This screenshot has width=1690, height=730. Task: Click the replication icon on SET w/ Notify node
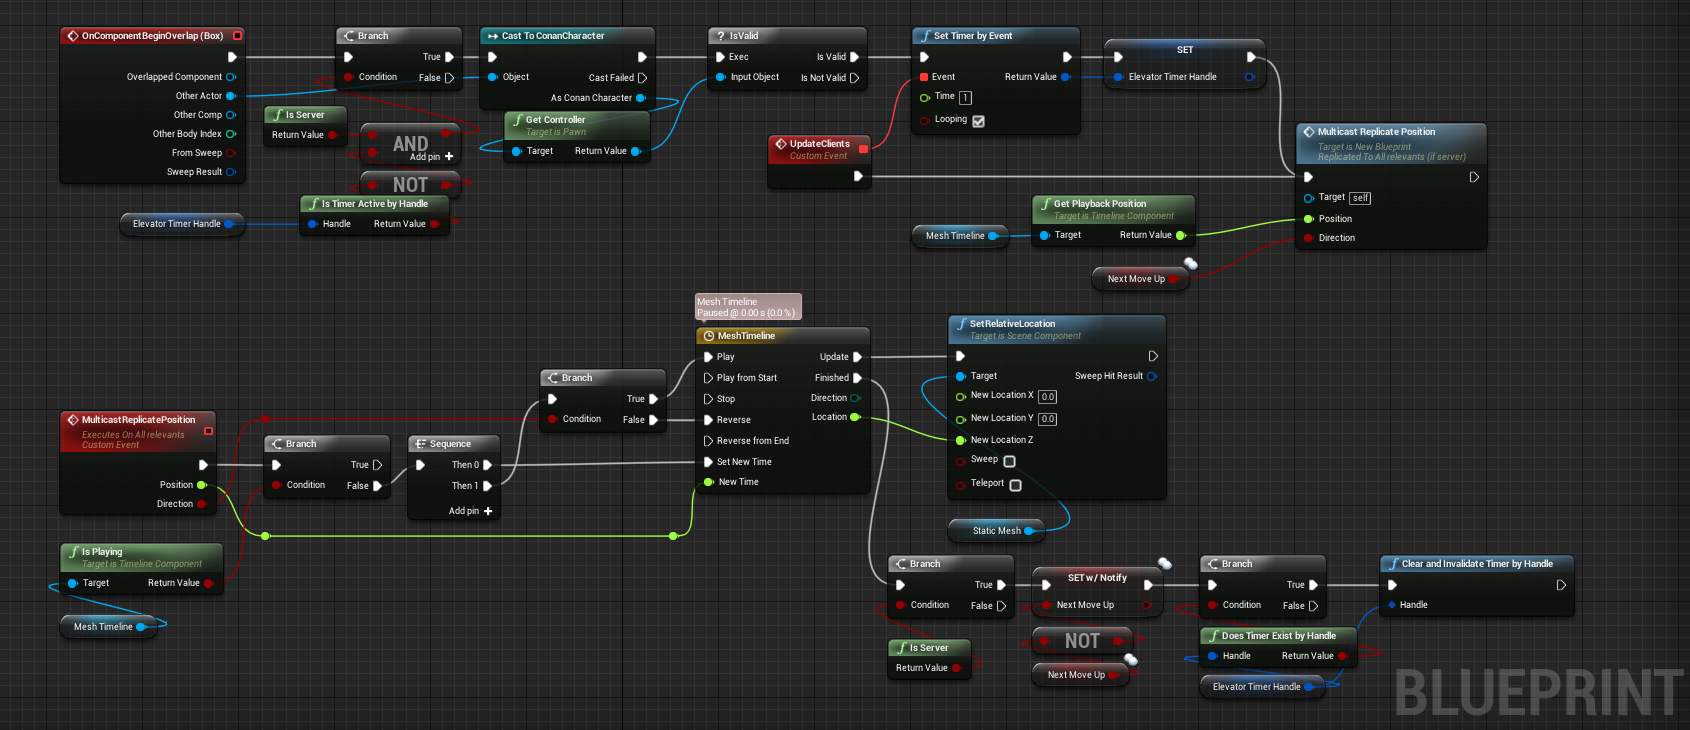(x=1165, y=564)
